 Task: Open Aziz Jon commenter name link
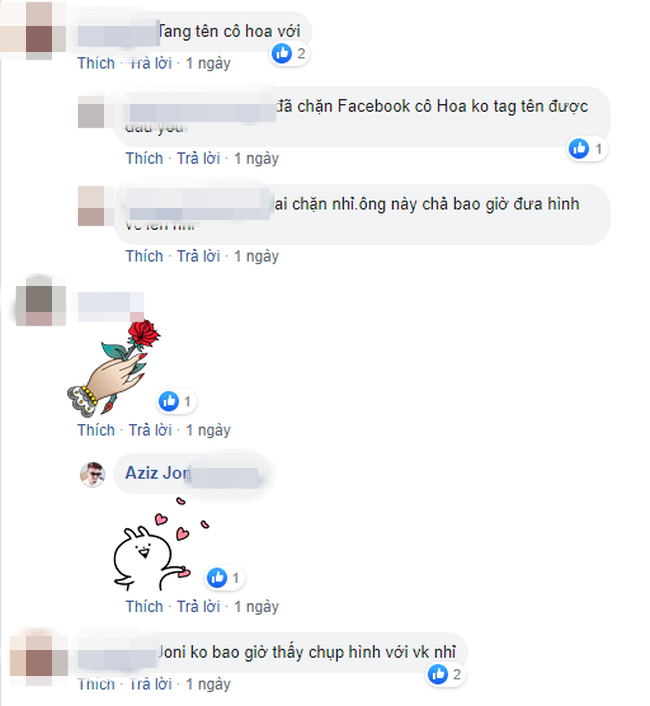(157, 473)
